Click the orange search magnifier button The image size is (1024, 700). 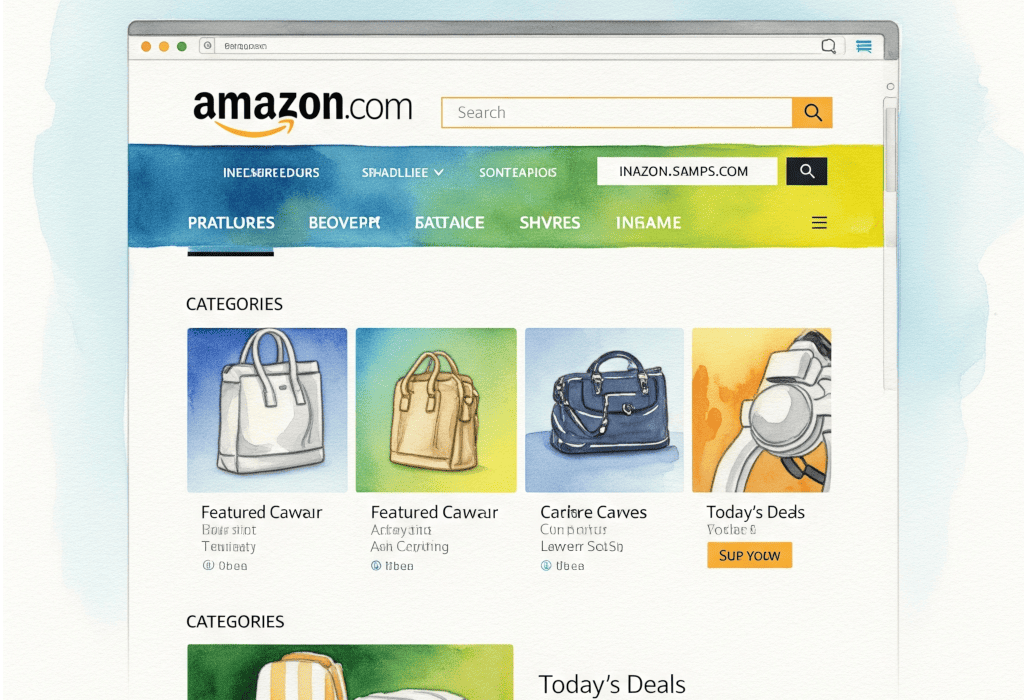click(x=812, y=112)
